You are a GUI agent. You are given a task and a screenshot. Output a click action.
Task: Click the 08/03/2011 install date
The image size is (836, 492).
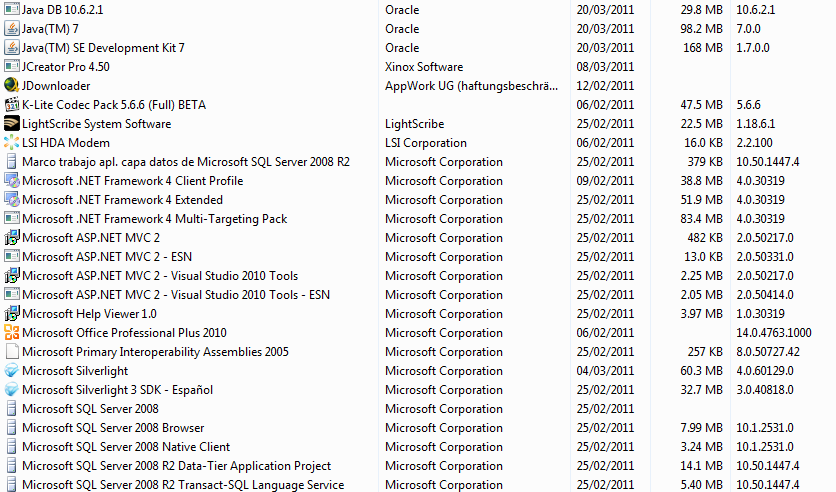pos(605,67)
